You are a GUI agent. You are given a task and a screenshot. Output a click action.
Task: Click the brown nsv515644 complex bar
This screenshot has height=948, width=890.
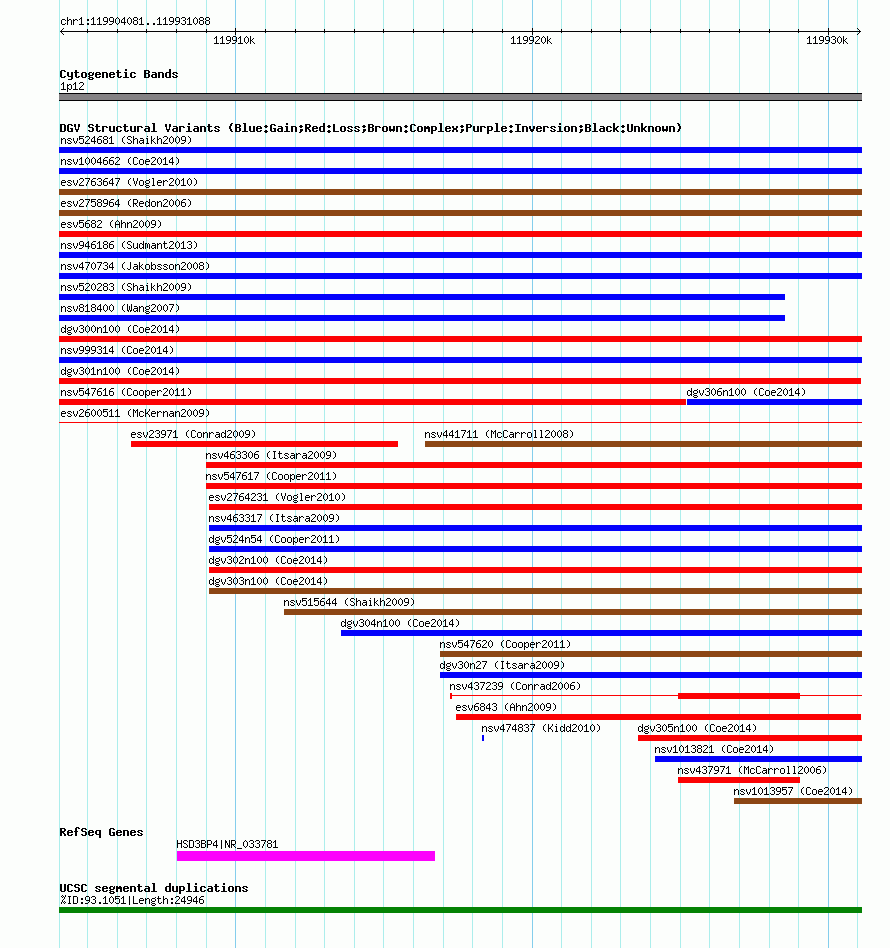pos(573,612)
